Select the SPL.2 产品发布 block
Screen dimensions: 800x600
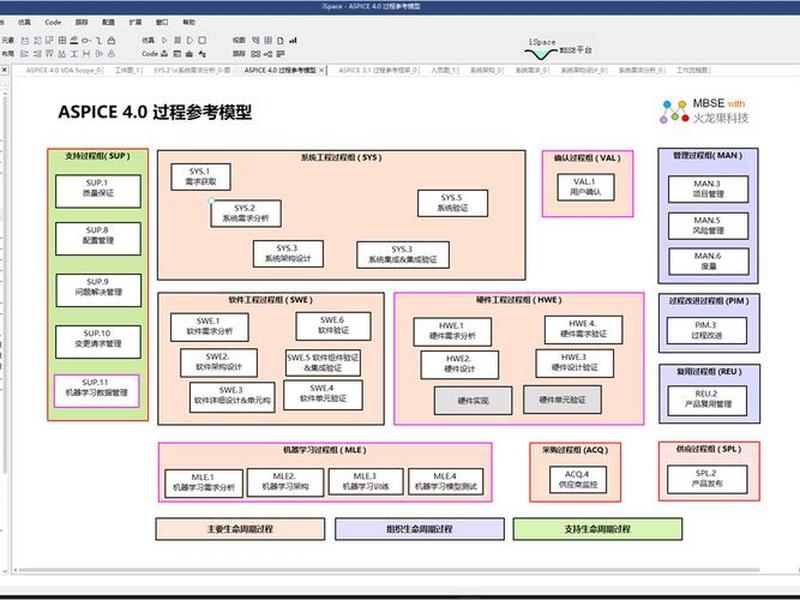click(x=707, y=479)
